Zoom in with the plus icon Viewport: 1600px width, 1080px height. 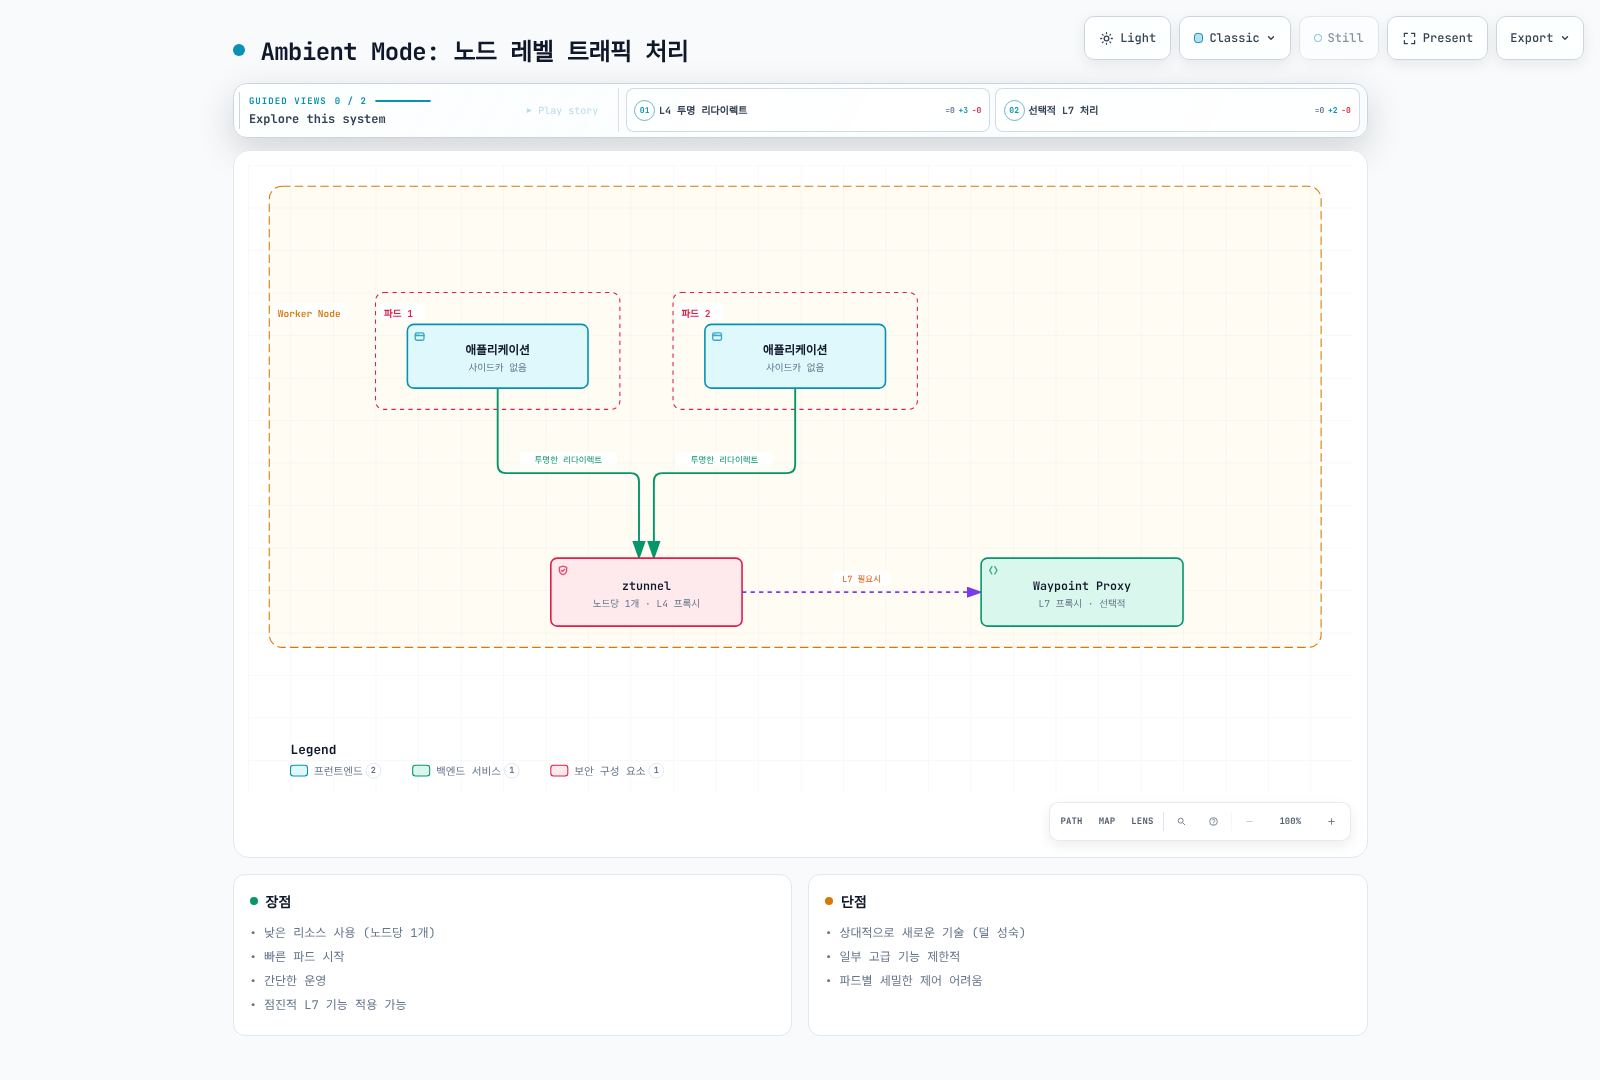(x=1331, y=821)
